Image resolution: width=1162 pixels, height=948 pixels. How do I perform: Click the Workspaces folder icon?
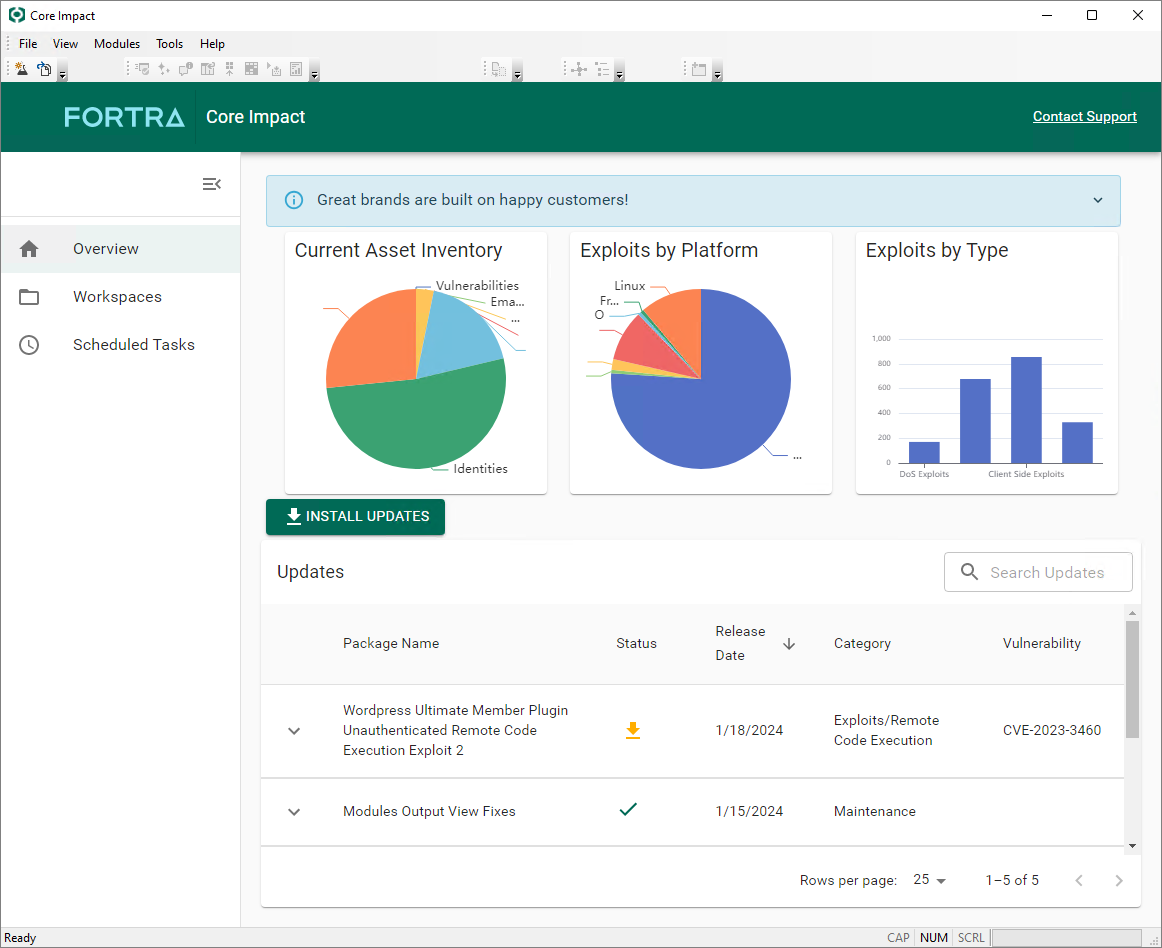pyautogui.click(x=29, y=297)
